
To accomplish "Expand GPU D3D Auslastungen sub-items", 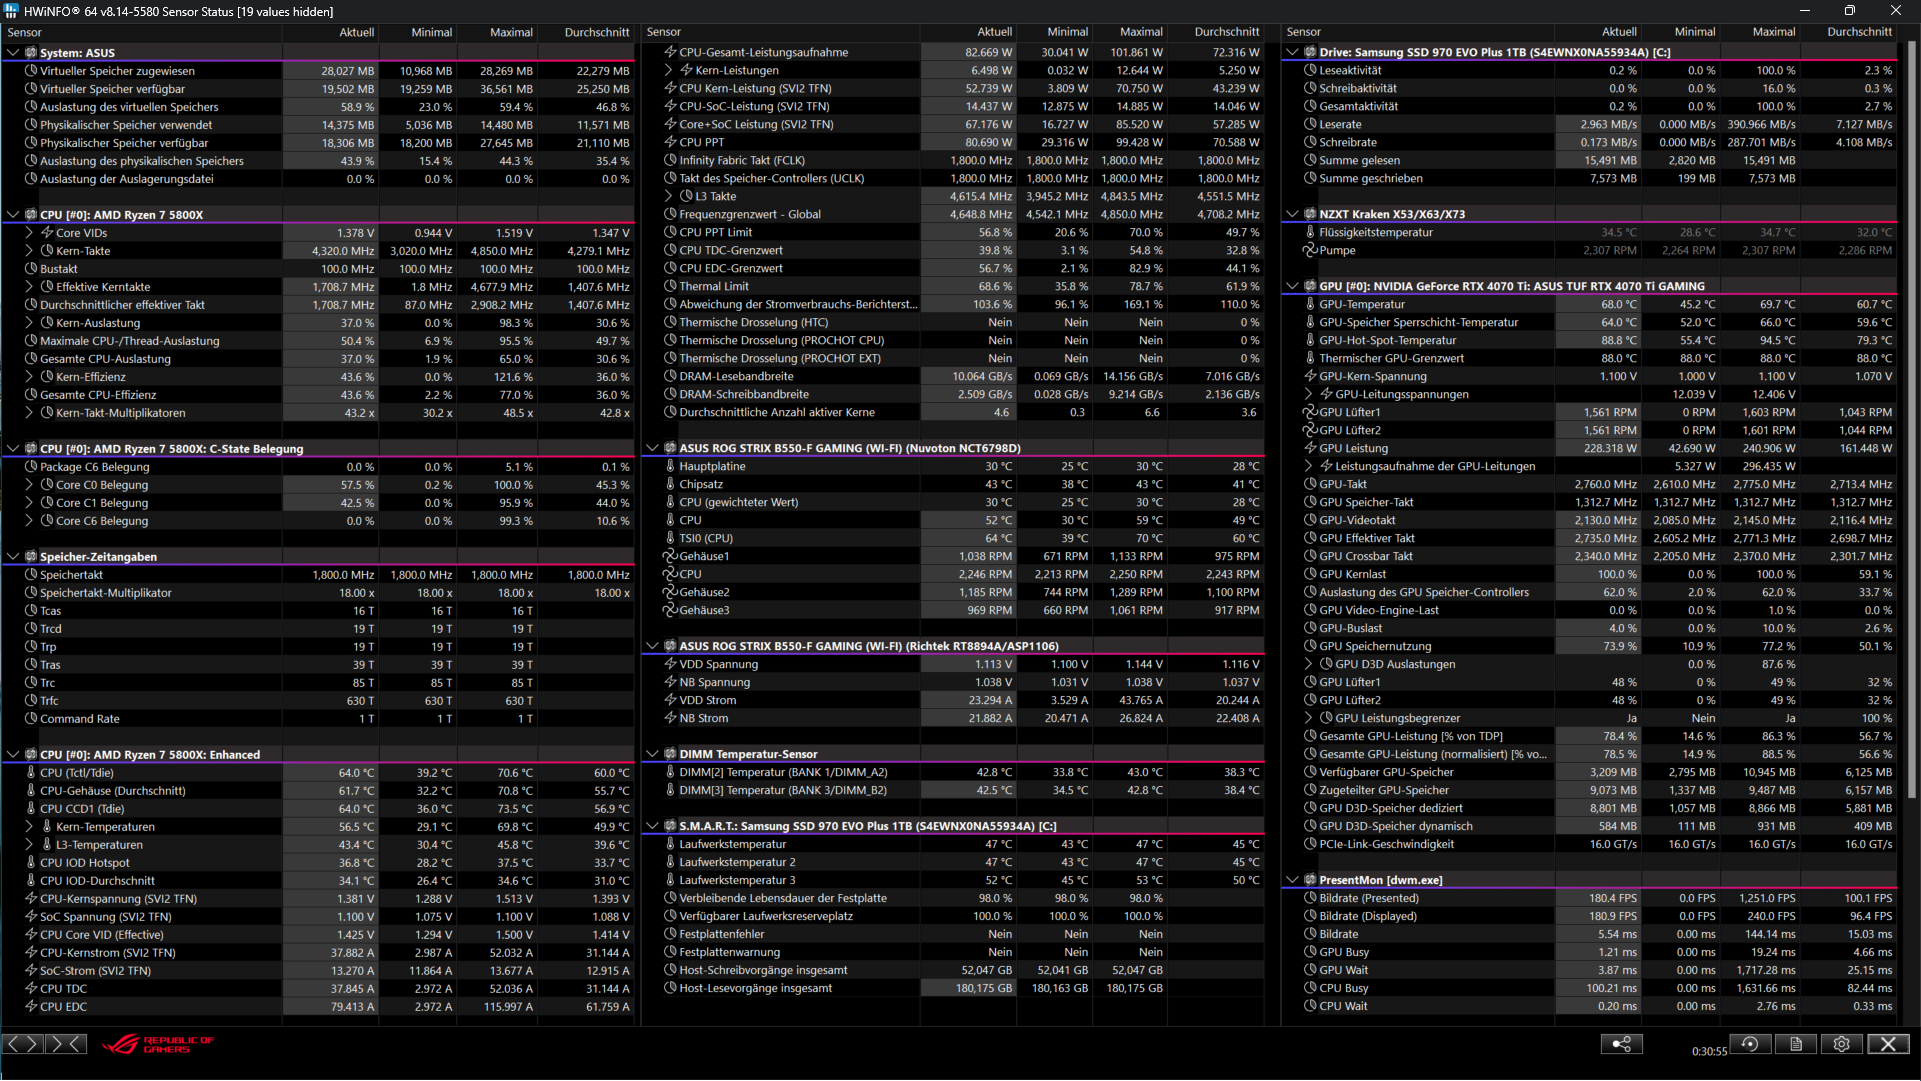I will tap(1308, 664).
